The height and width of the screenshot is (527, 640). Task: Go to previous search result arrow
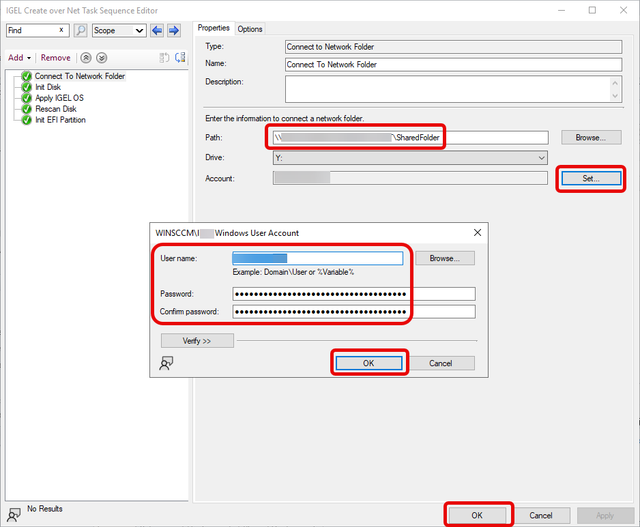pos(157,31)
